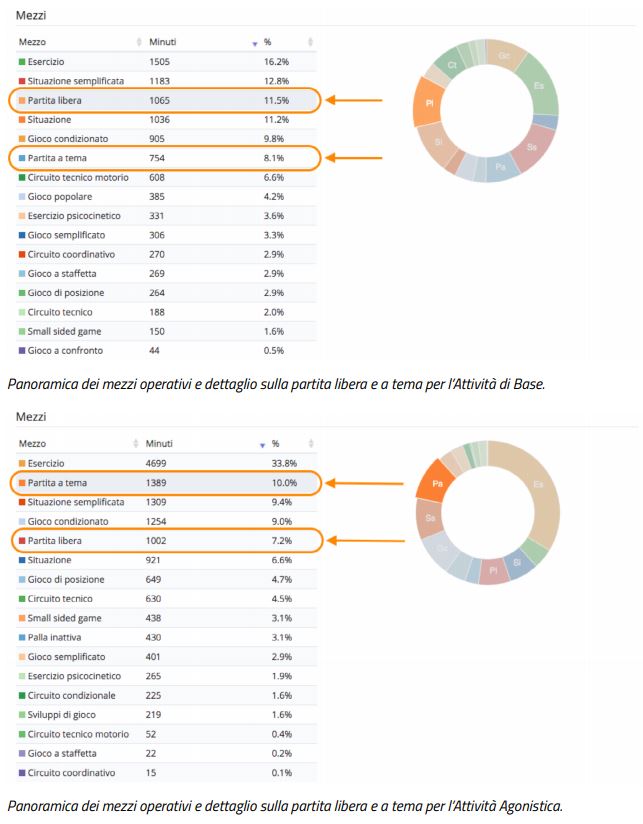Click the large tan Es segment of bottom donut
The image size is (643, 824).
pyautogui.click(x=538, y=484)
